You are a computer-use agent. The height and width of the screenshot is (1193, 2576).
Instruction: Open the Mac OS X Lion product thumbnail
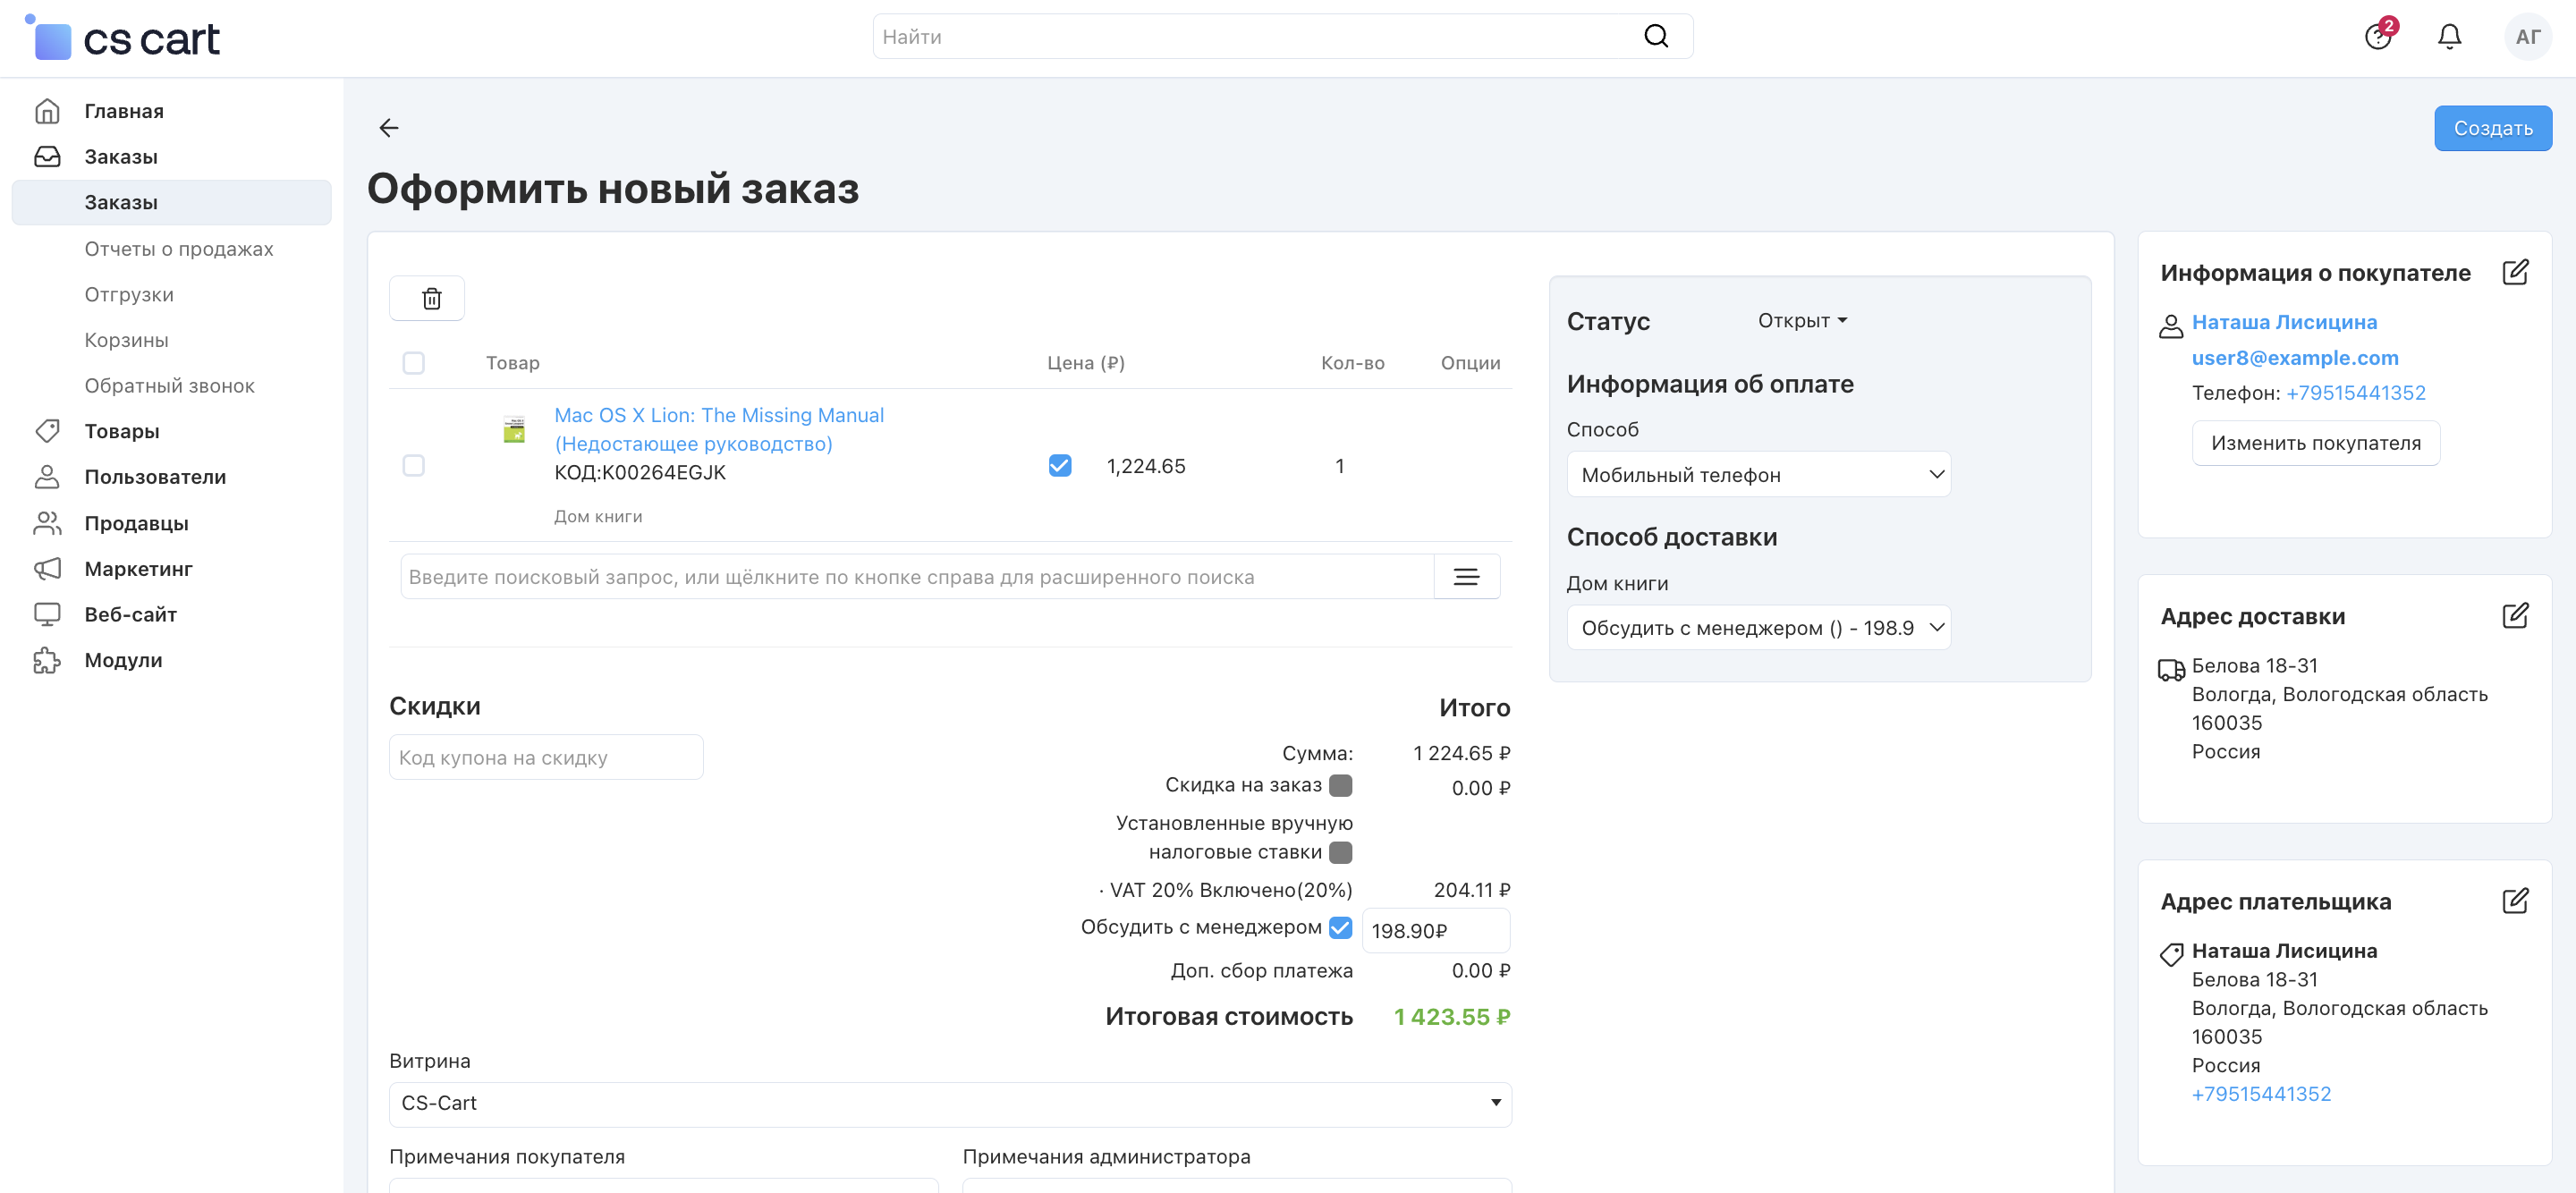(514, 431)
